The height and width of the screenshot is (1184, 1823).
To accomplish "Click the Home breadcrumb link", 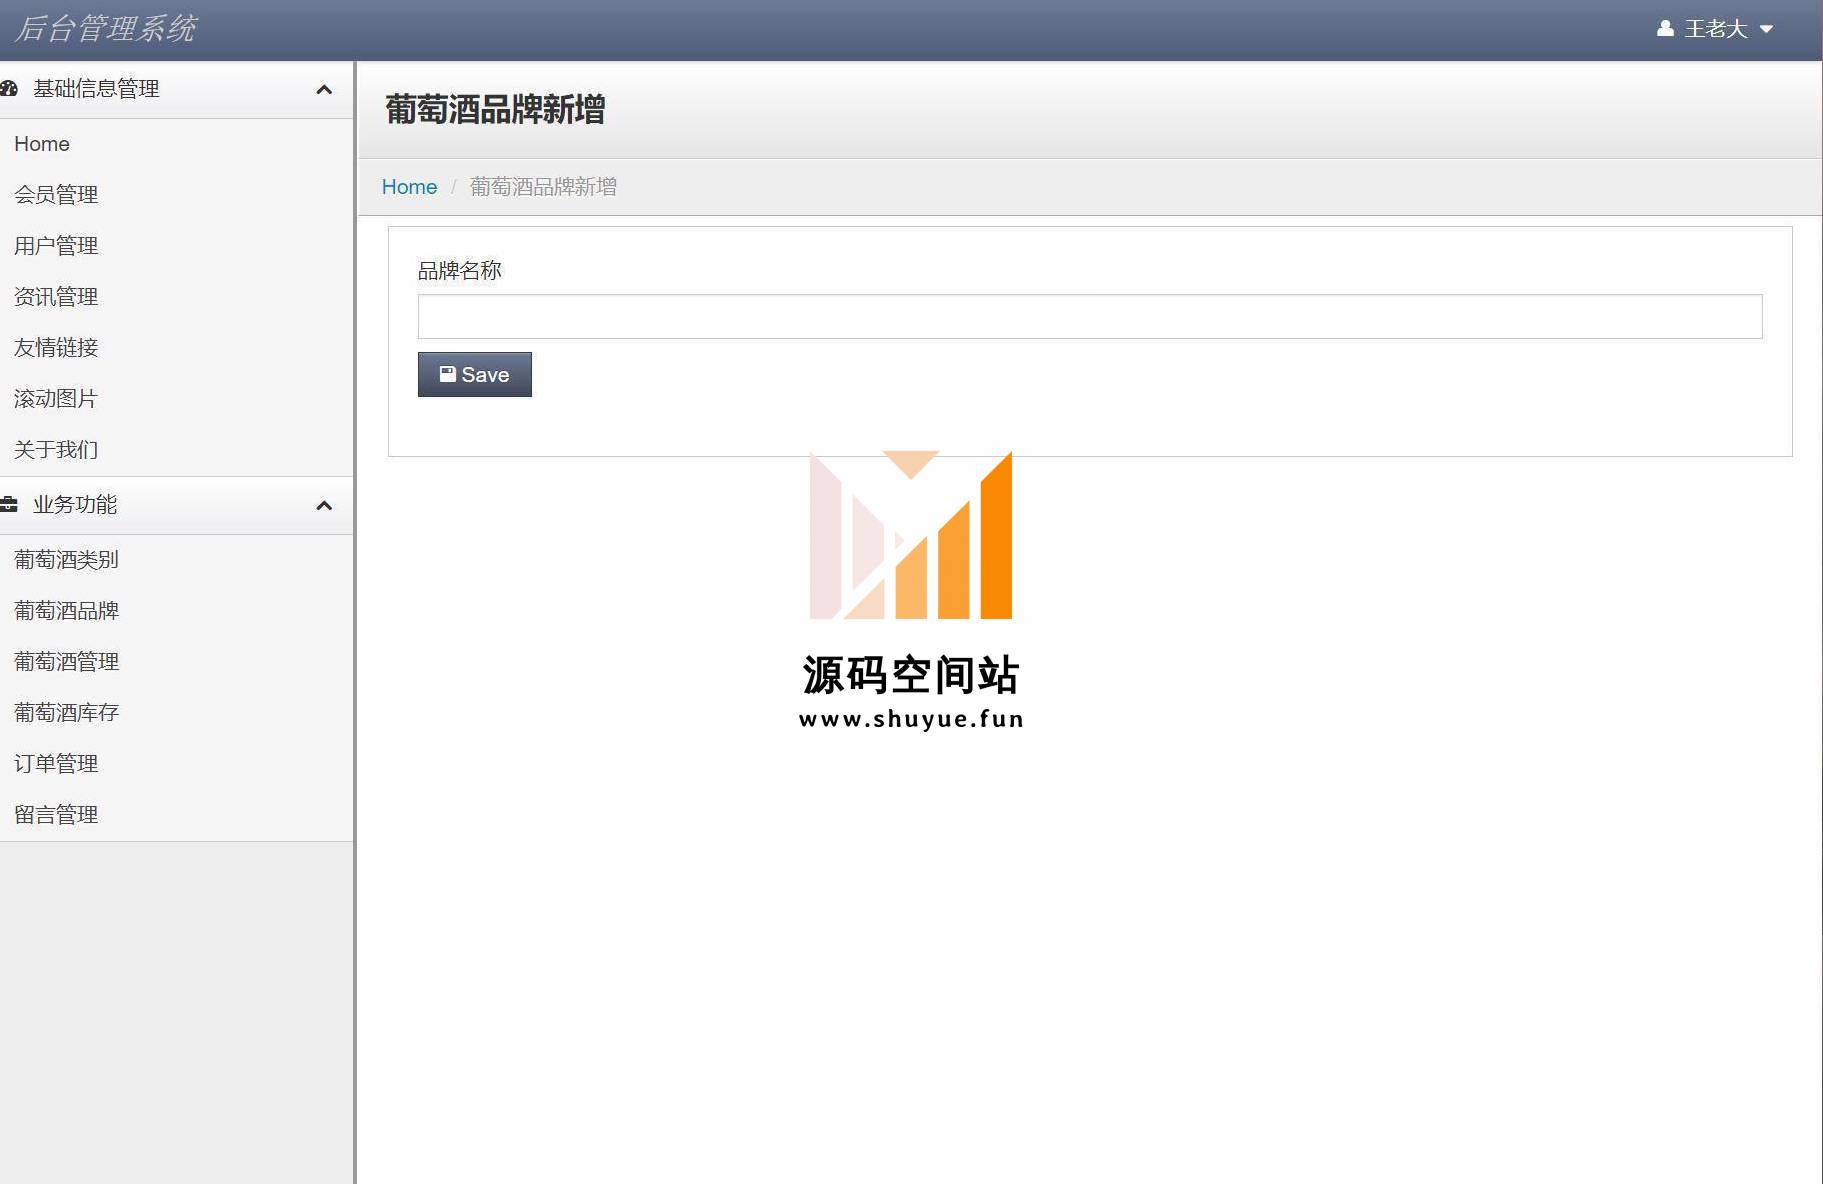I will coord(409,187).
